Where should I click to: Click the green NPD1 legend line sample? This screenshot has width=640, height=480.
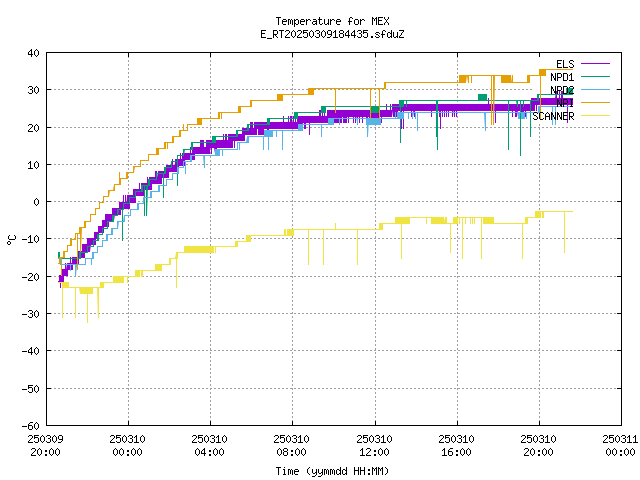(x=595, y=76)
